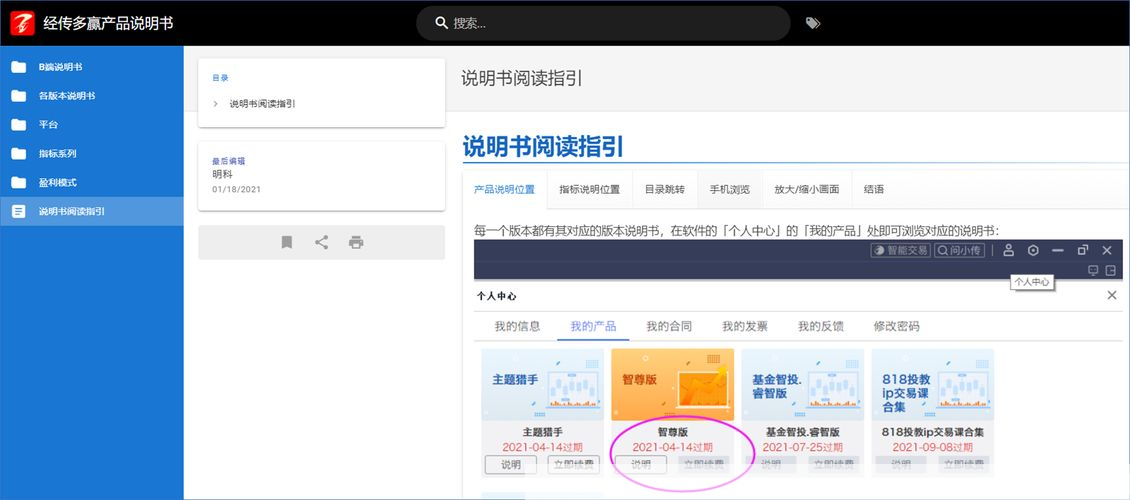Click the share icon under the editor card
Screen dimensions: 1130x500
pos(321,242)
